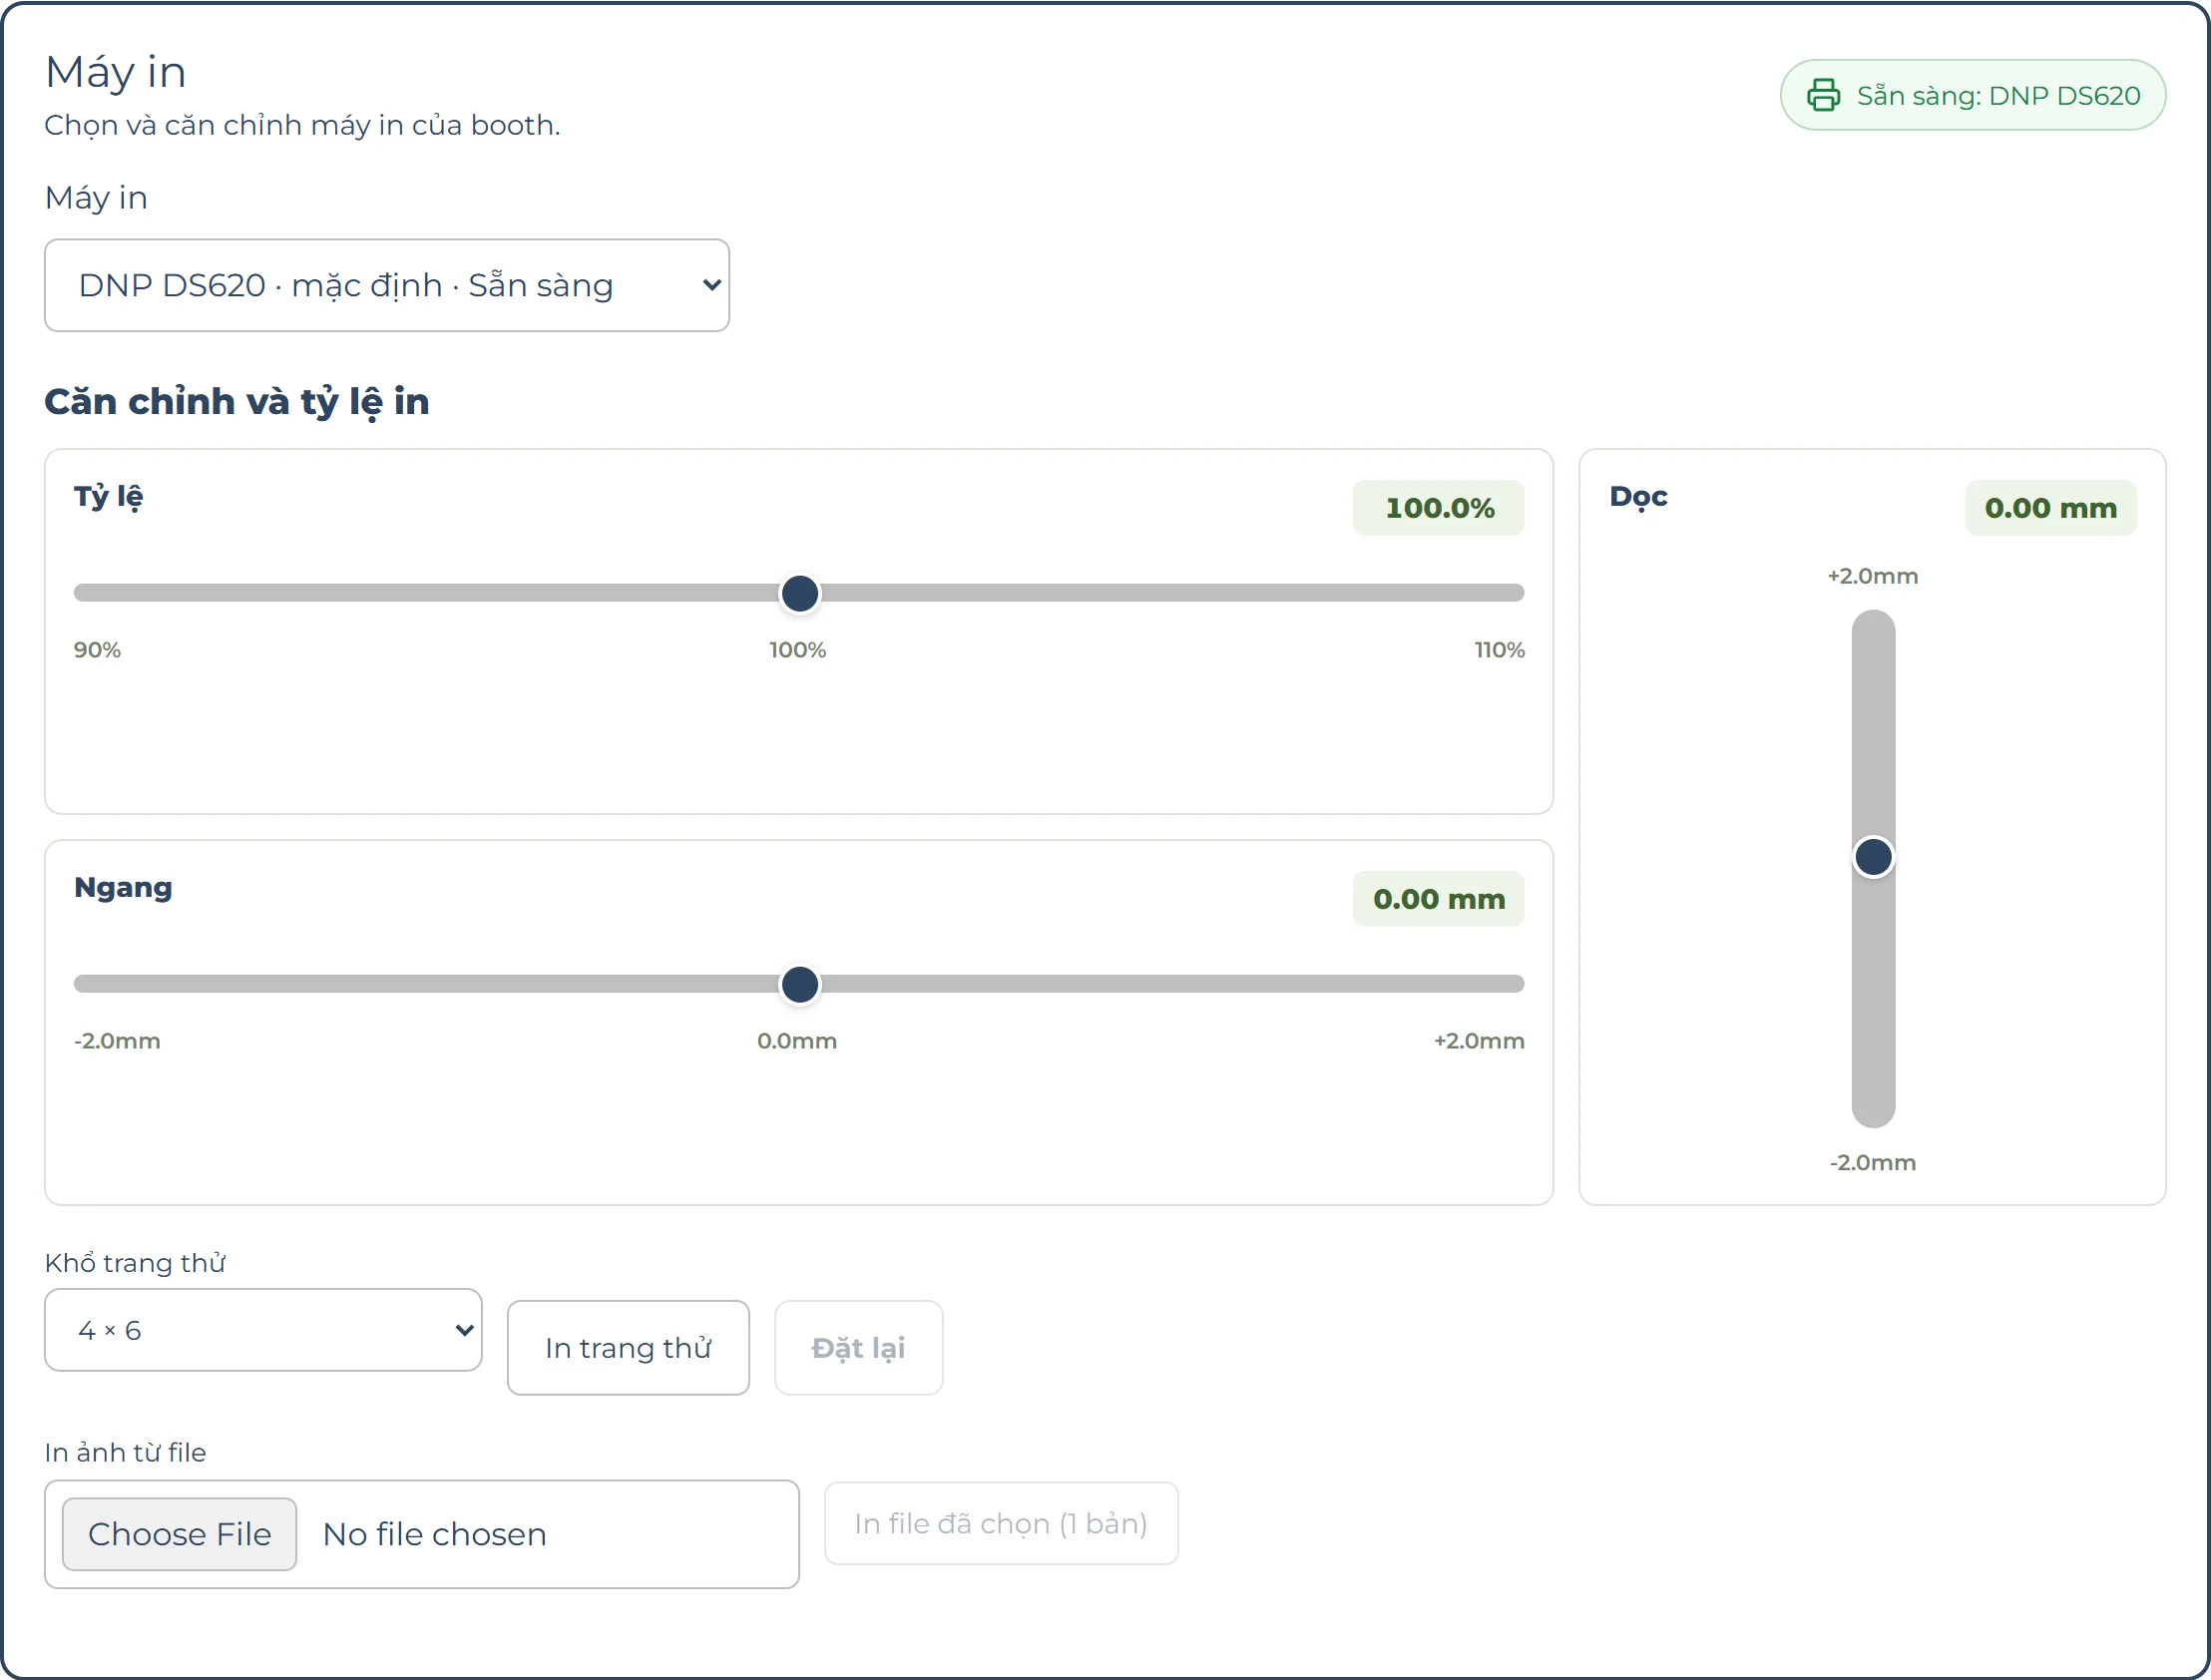Click the +2.0mm label above Dọc slider
Viewport: 2211px width, 1680px height.
coord(1873,576)
